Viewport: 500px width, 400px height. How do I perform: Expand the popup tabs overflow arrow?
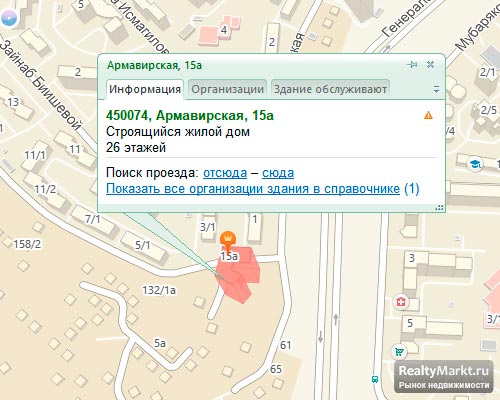pyautogui.click(x=436, y=89)
